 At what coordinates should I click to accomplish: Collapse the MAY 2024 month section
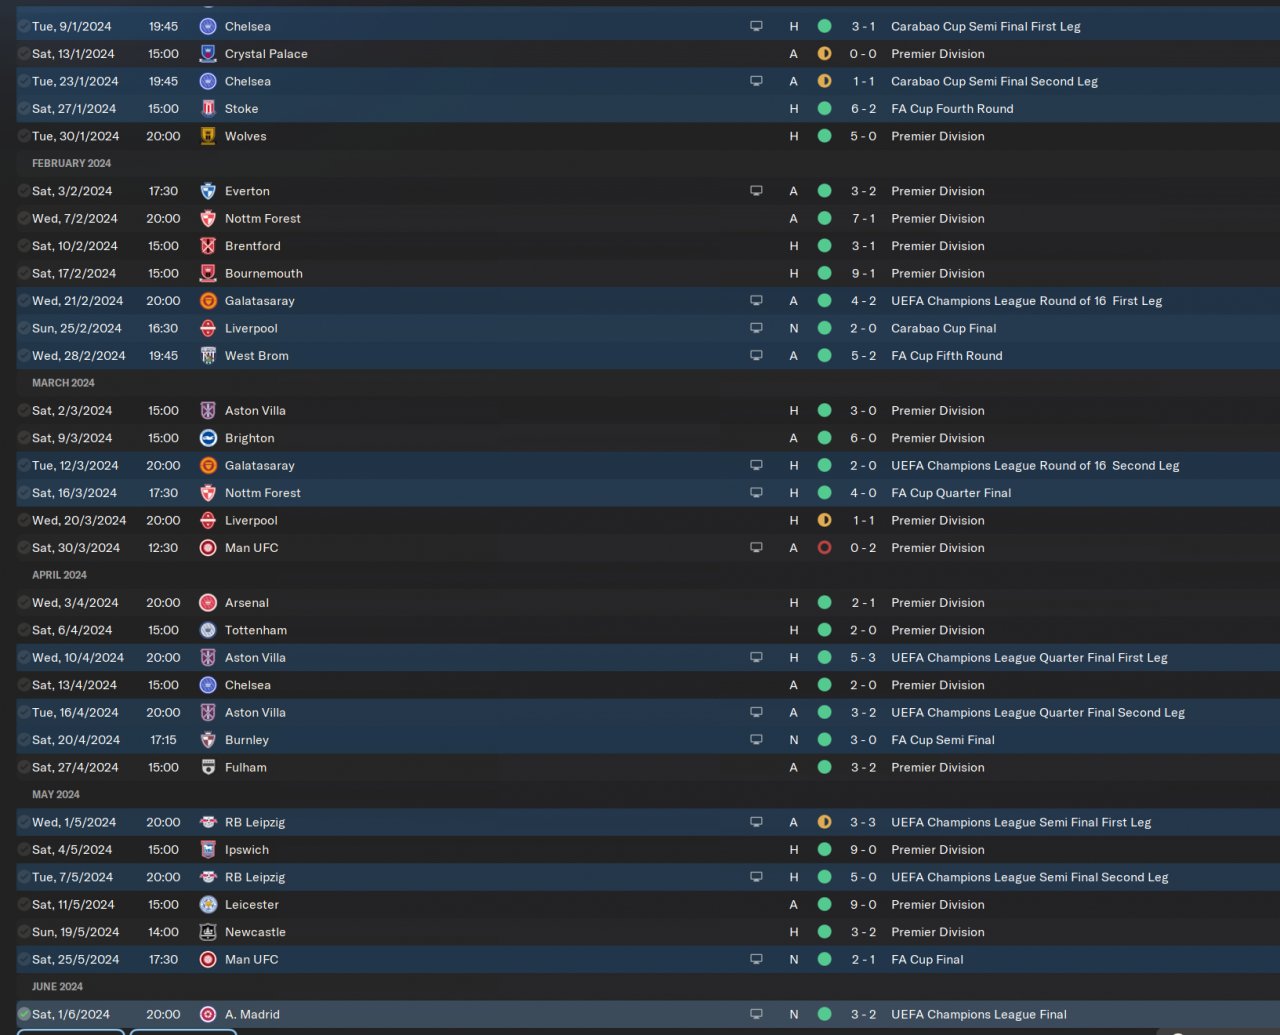pyautogui.click(x=56, y=794)
